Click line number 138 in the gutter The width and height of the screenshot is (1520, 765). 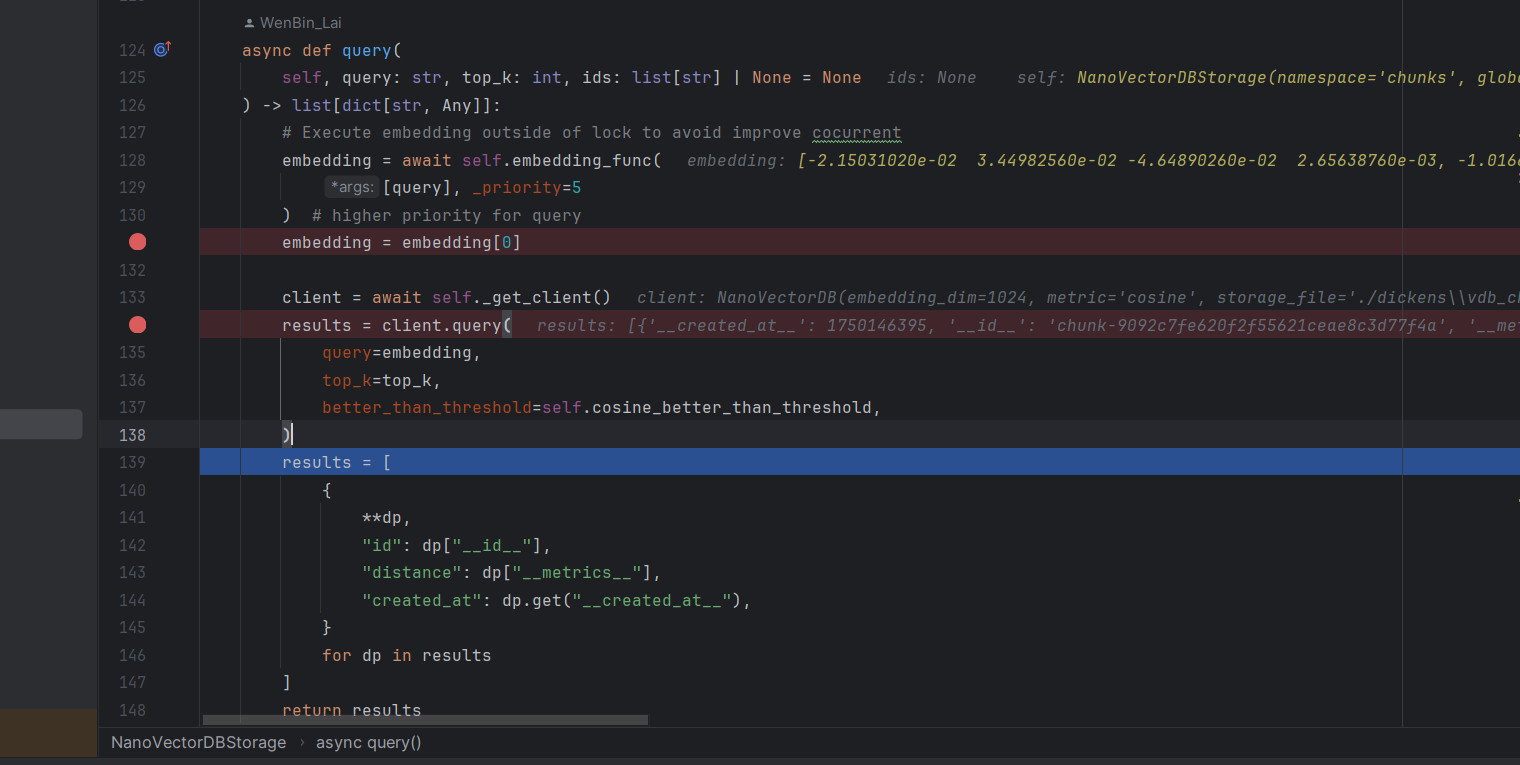(x=132, y=435)
